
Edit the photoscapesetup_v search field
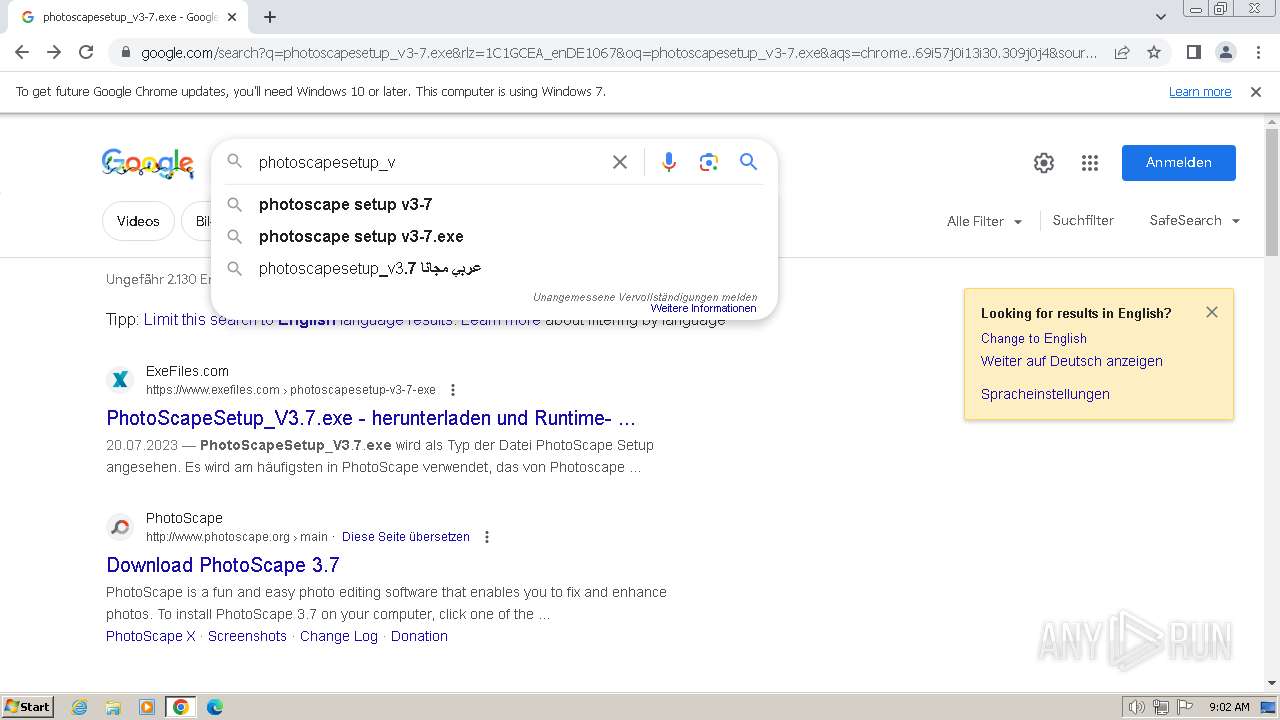click(428, 162)
